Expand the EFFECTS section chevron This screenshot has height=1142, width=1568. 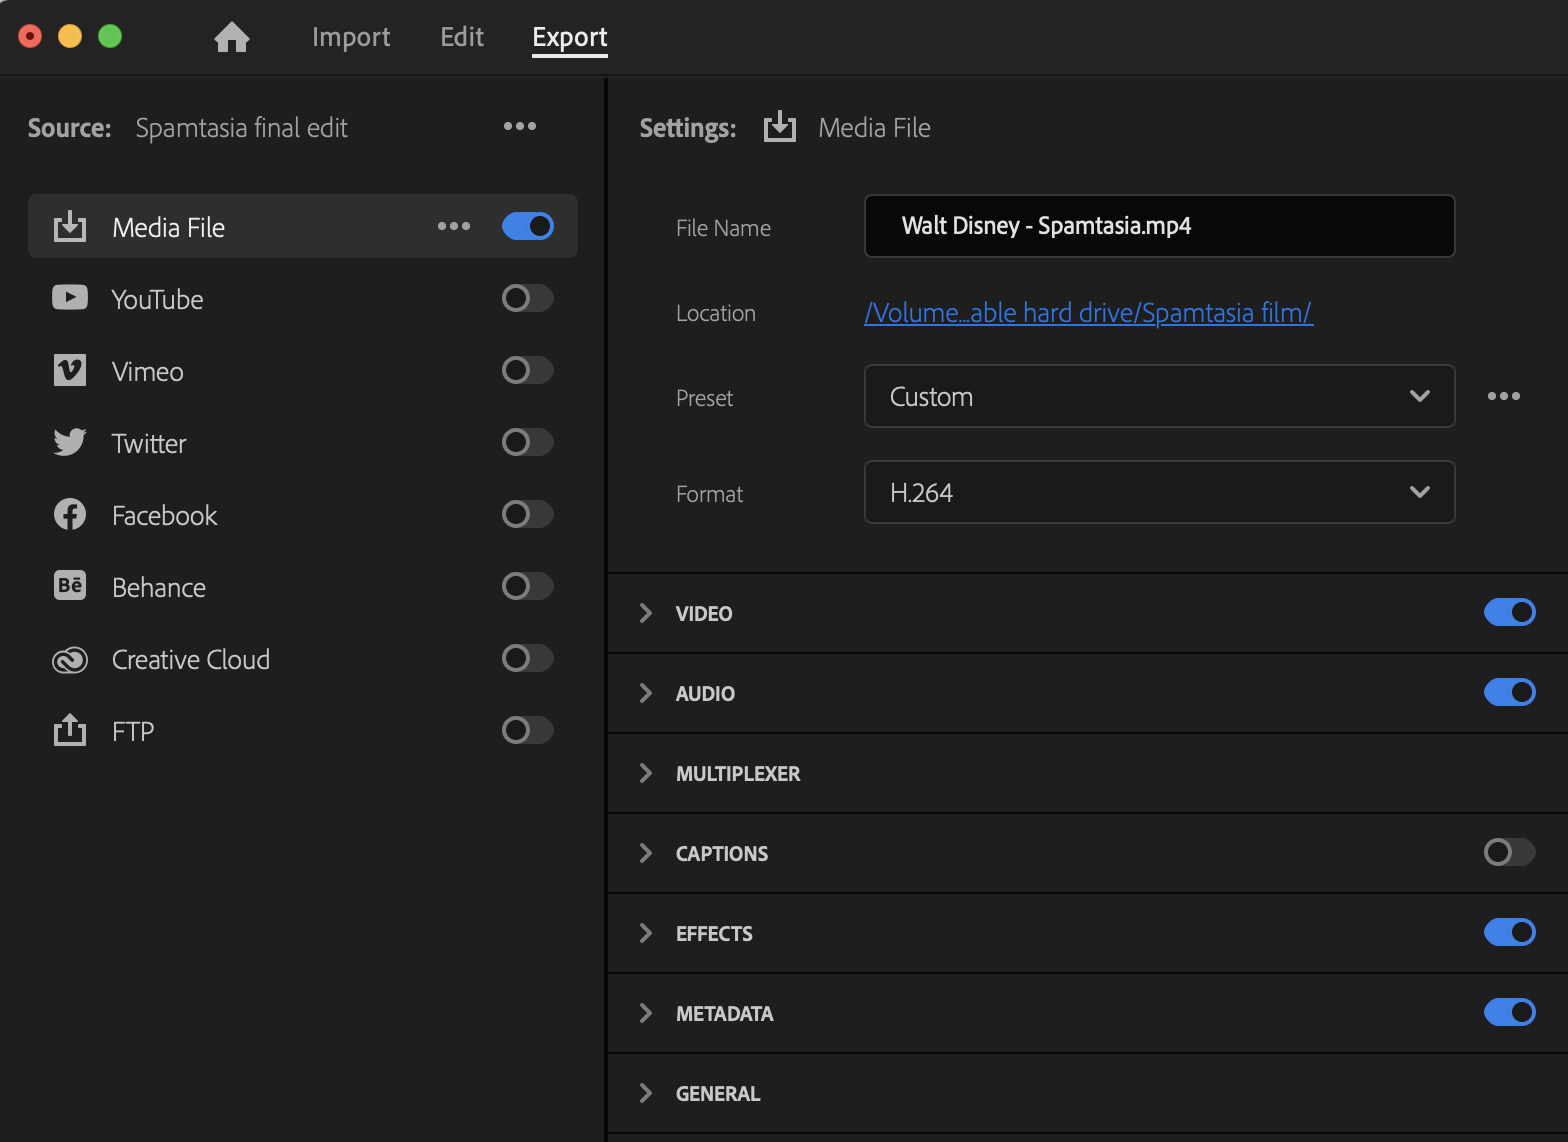[x=646, y=933]
